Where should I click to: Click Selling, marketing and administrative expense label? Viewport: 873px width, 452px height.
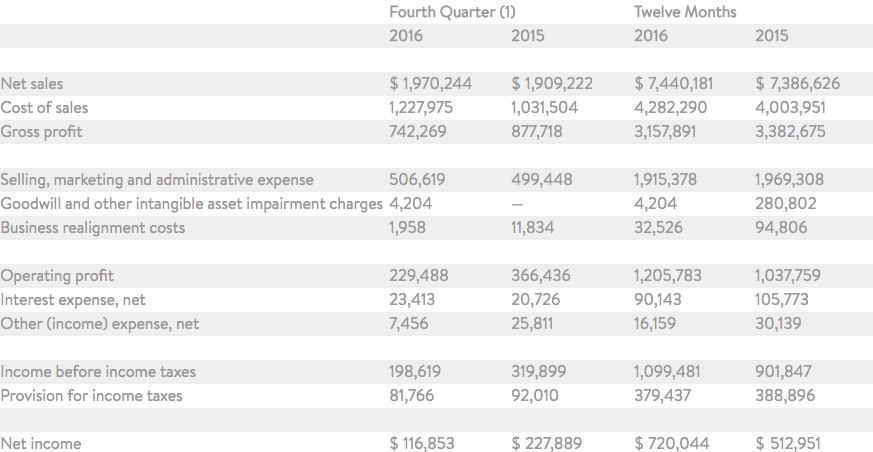point(157,180)
